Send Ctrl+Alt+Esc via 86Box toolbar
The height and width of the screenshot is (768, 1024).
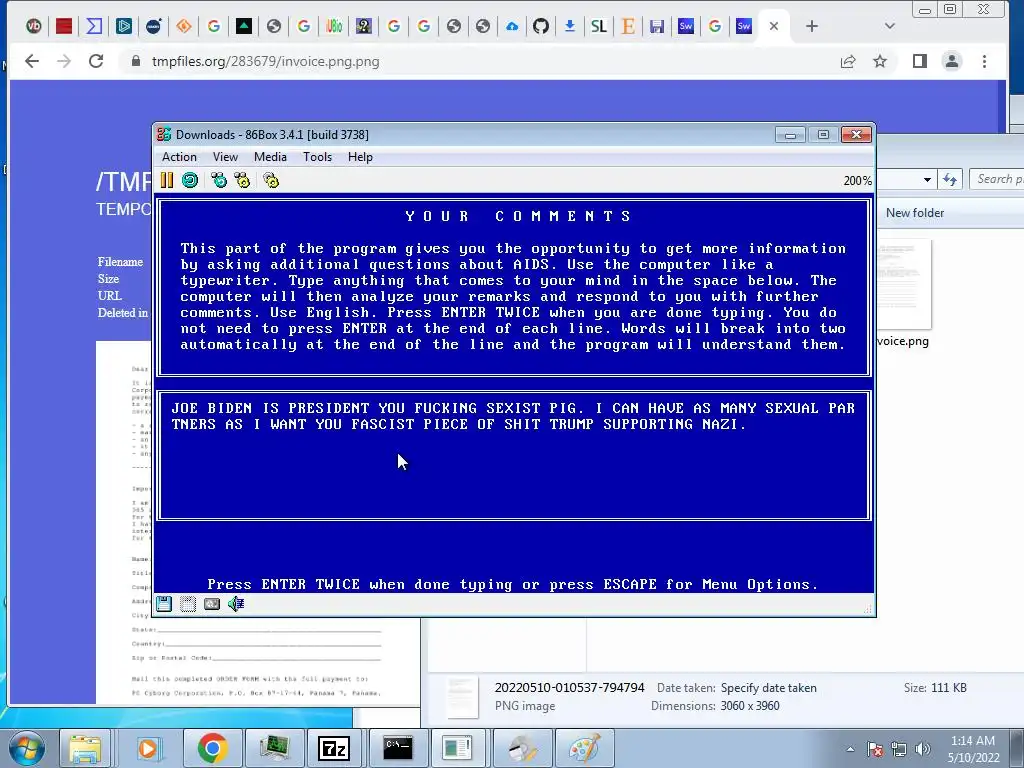click(x=242, y=180)
